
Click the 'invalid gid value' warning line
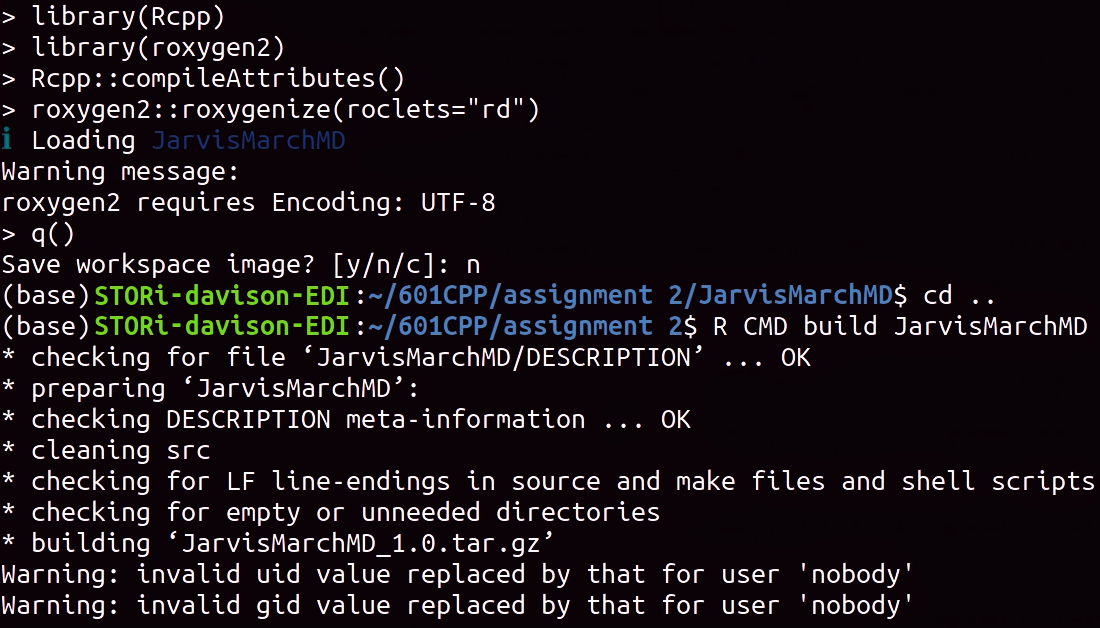point(457,606)
